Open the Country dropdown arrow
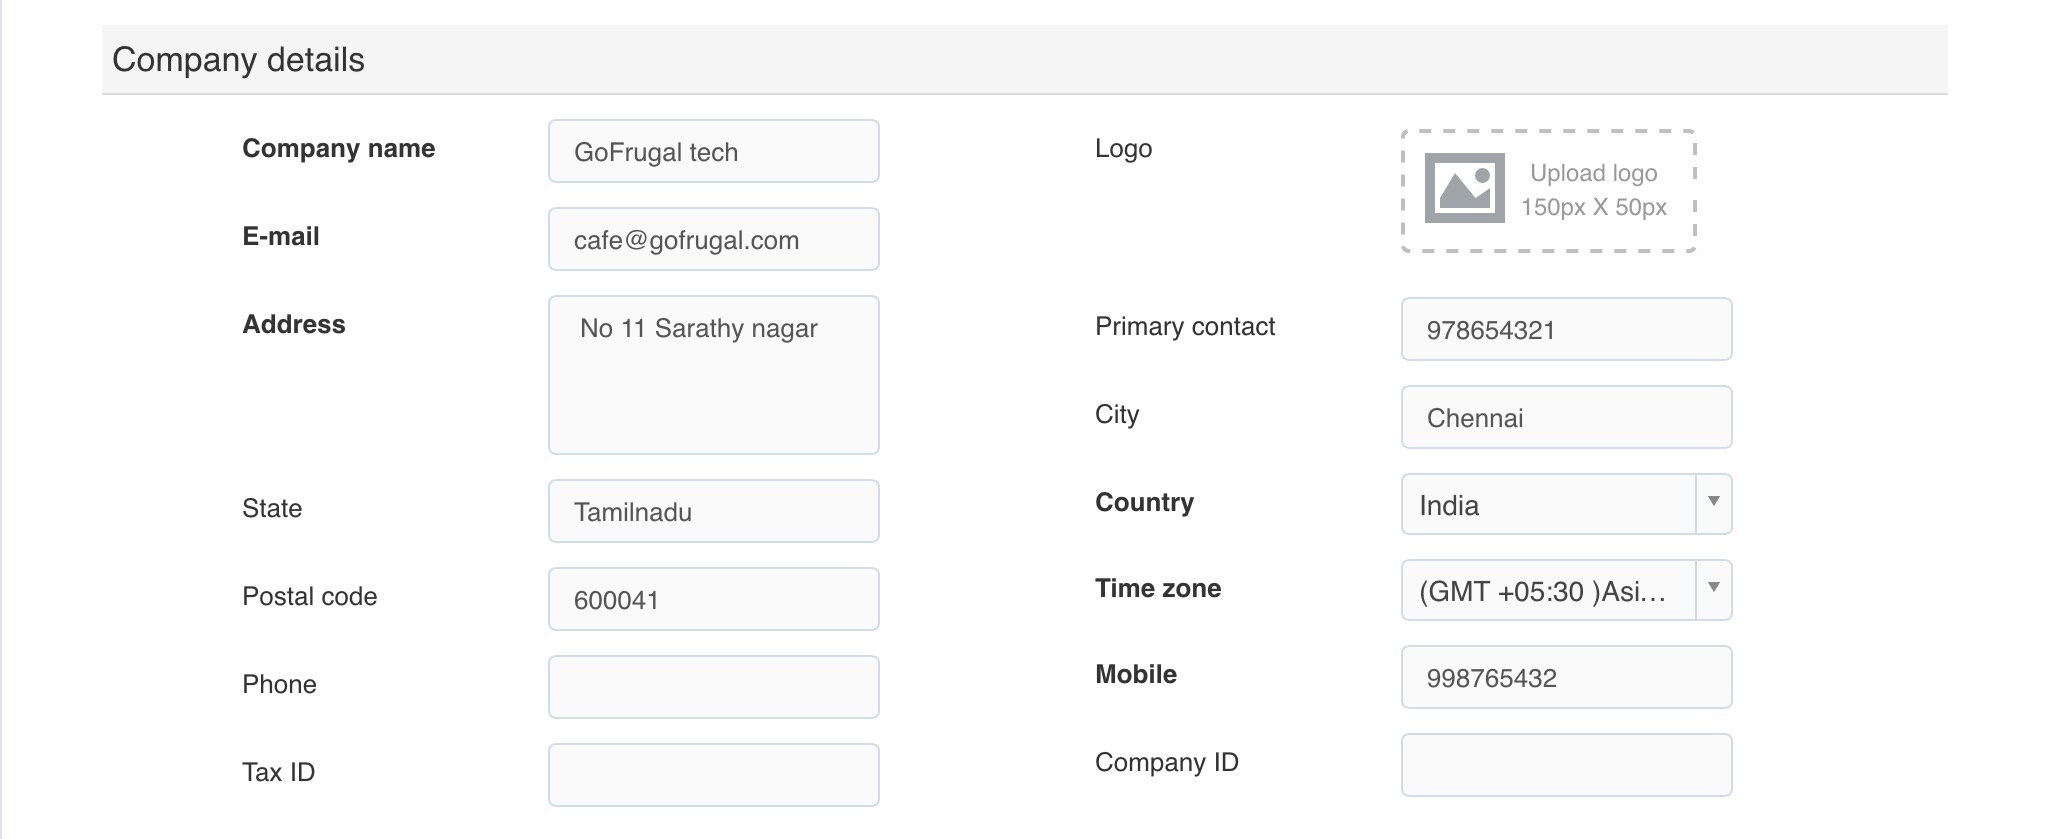 pos(1713,504)
